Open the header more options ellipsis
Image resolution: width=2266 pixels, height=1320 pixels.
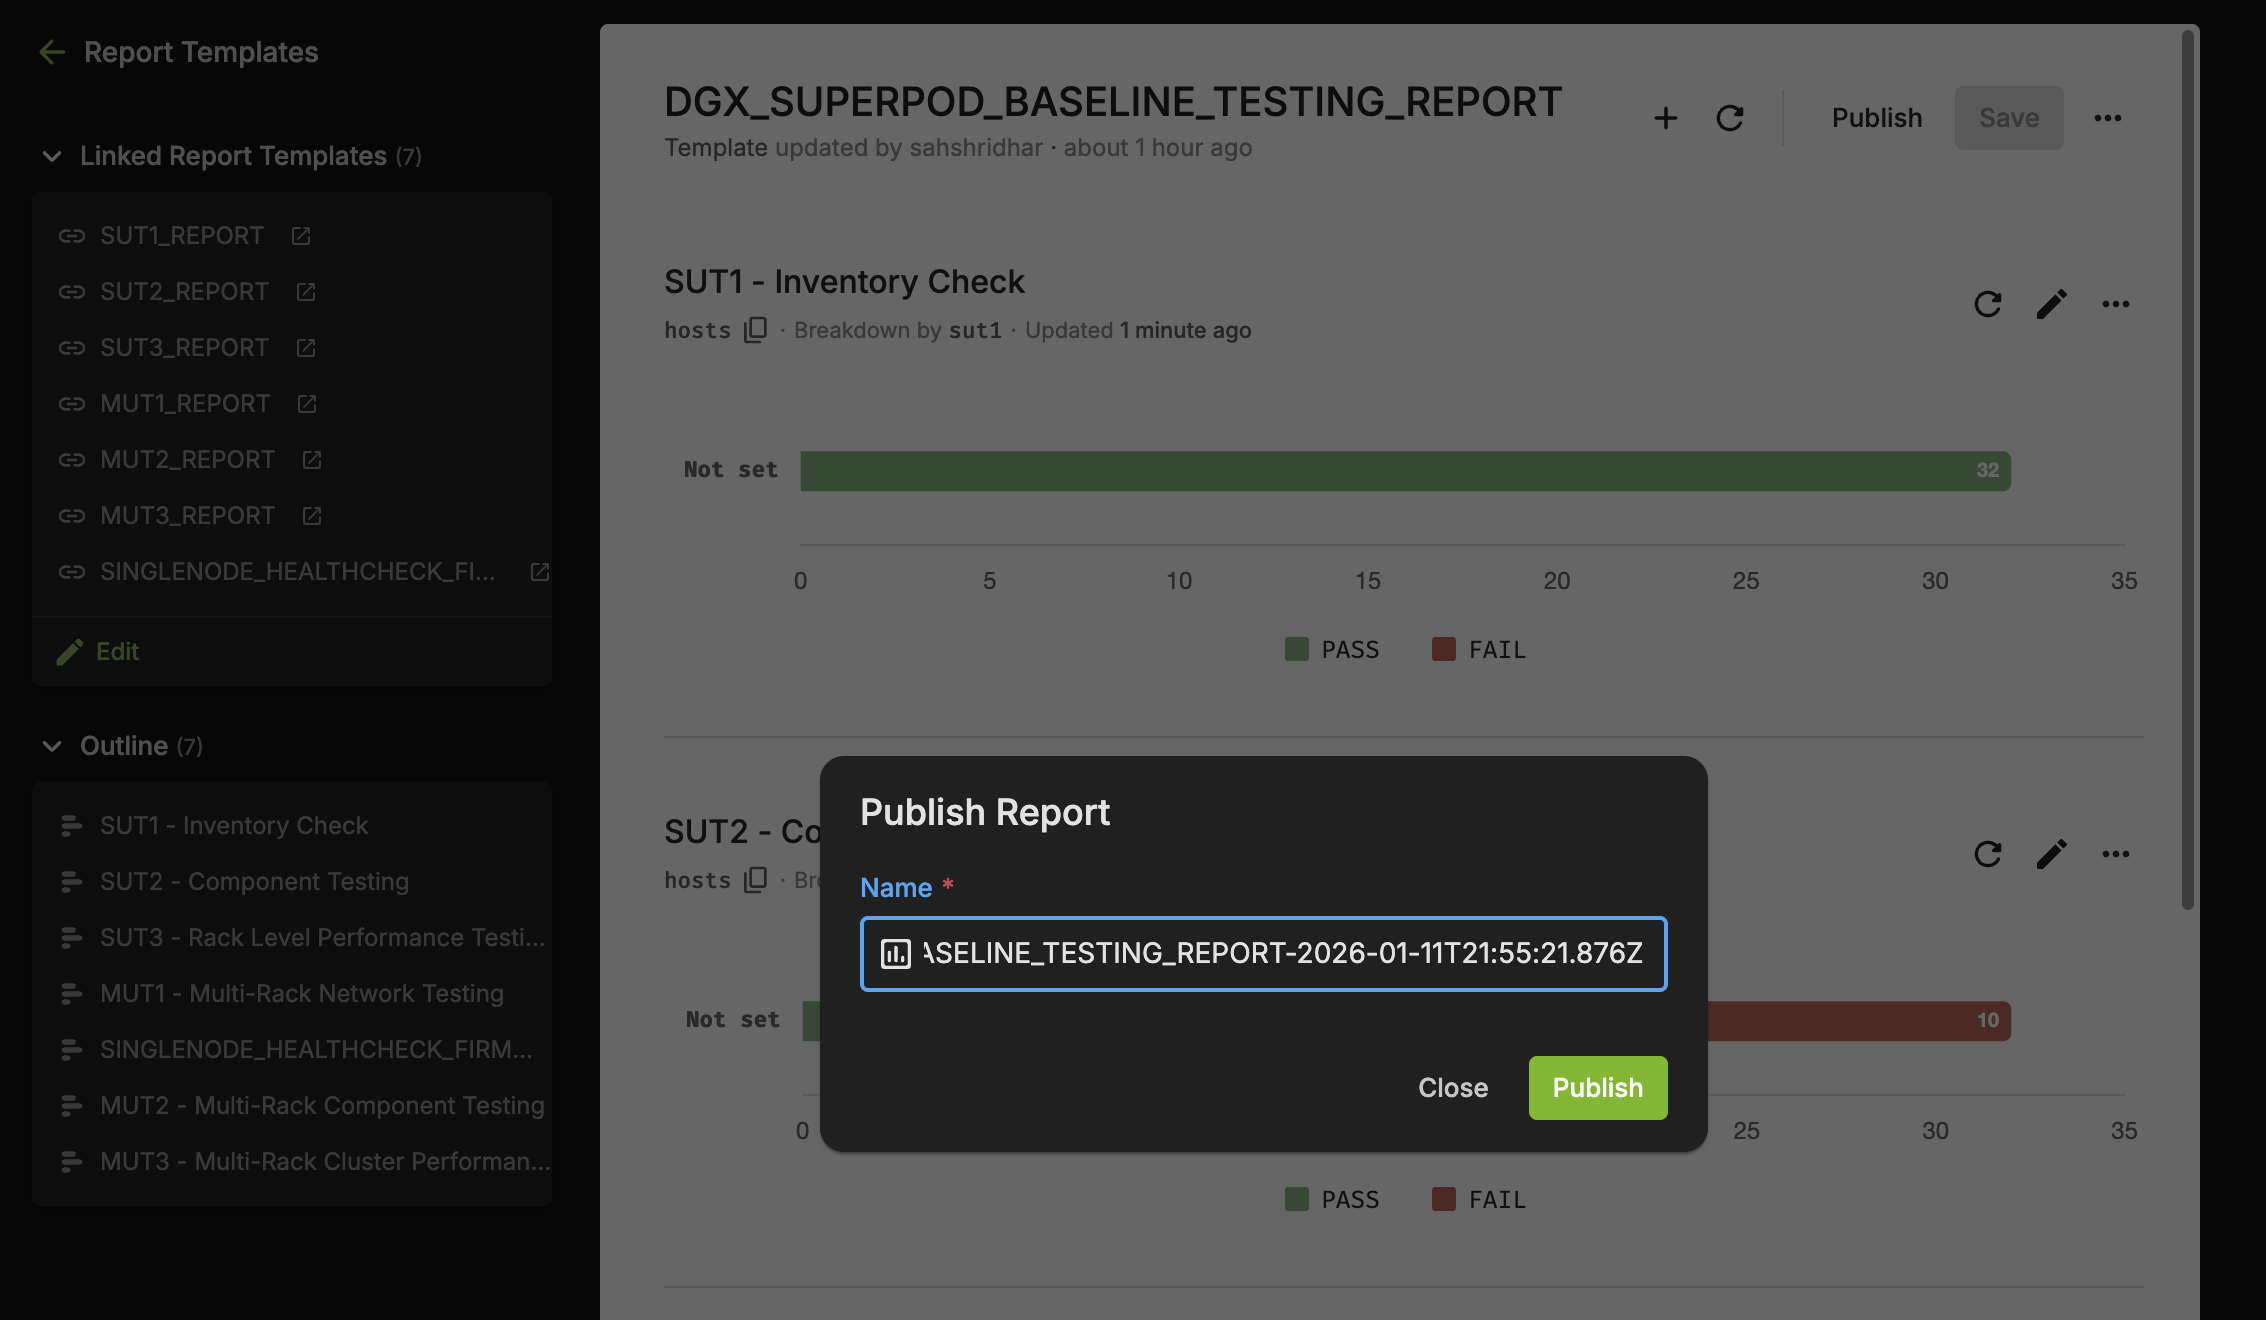click(x=2108, y=118)
